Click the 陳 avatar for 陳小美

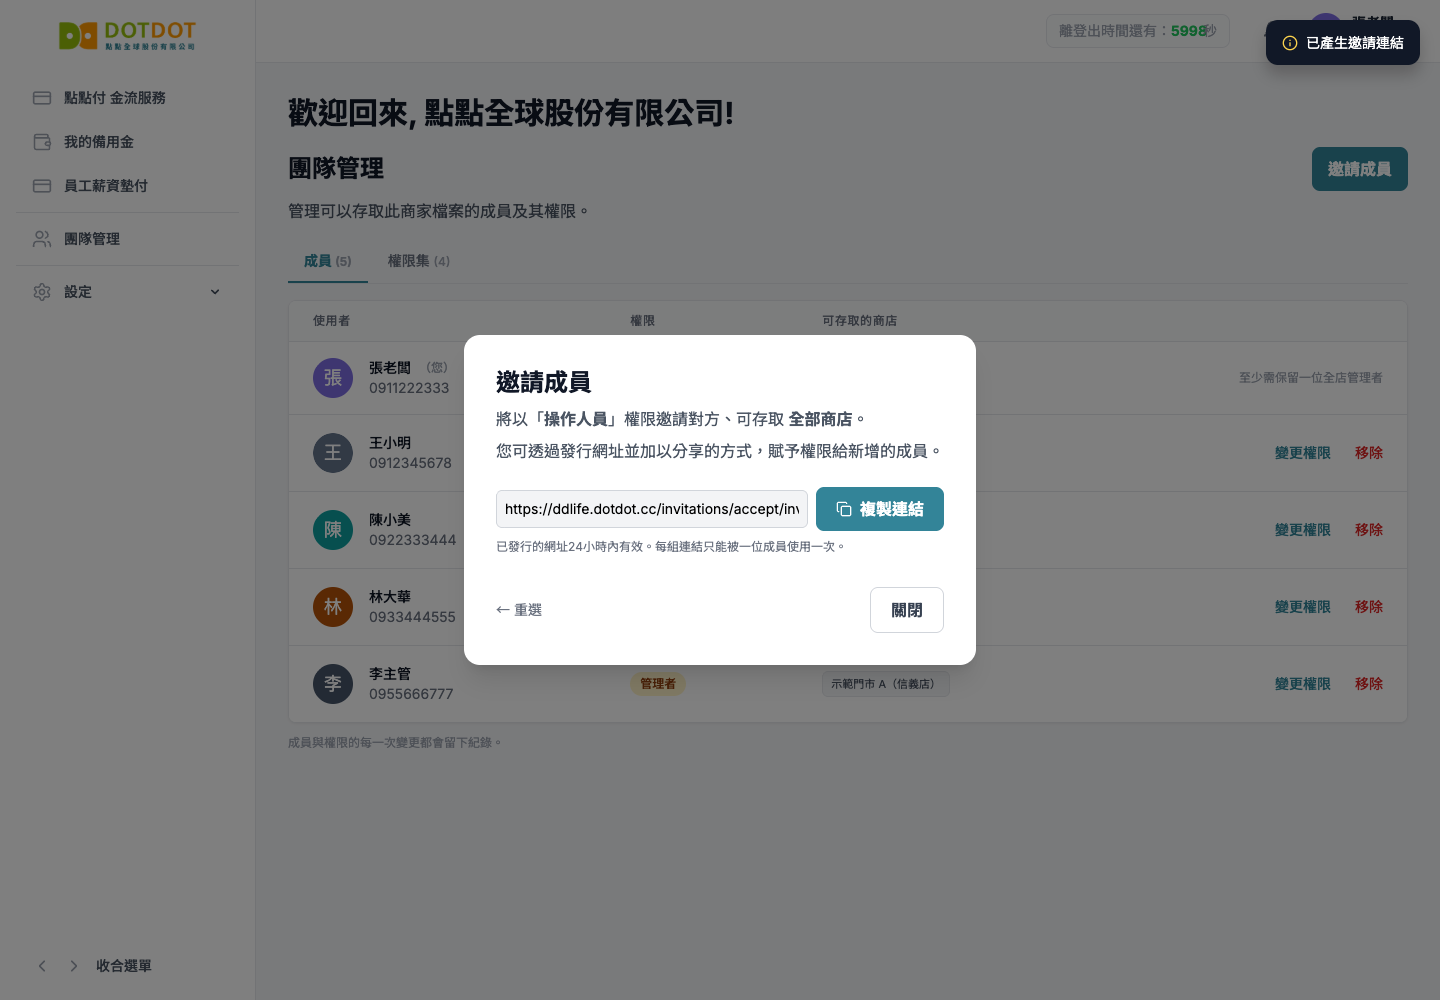(333, 530)
